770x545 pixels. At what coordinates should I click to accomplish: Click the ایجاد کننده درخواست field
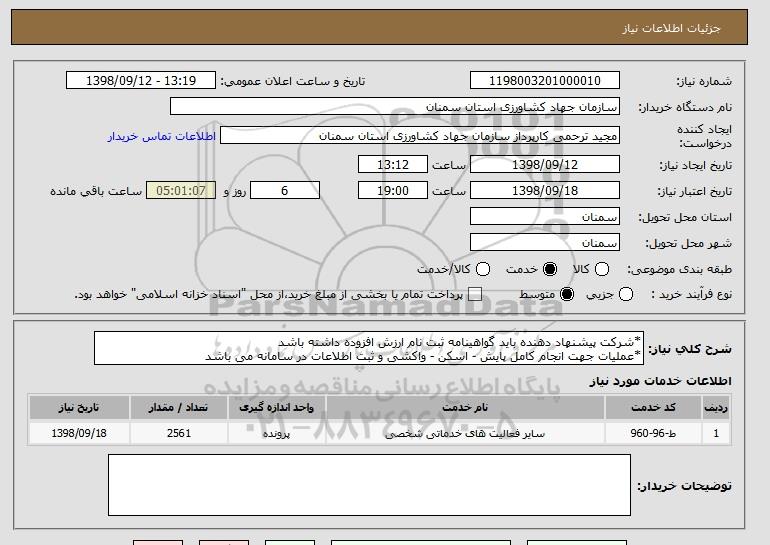[420, 136]
